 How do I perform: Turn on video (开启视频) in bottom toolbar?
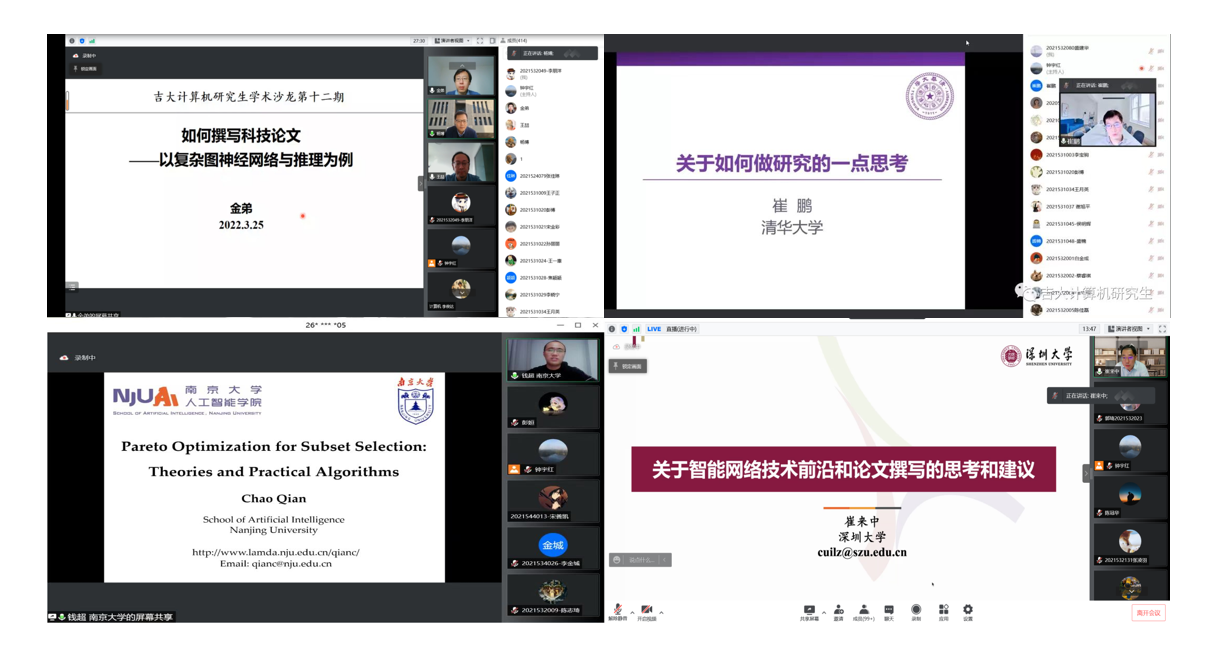646,609
